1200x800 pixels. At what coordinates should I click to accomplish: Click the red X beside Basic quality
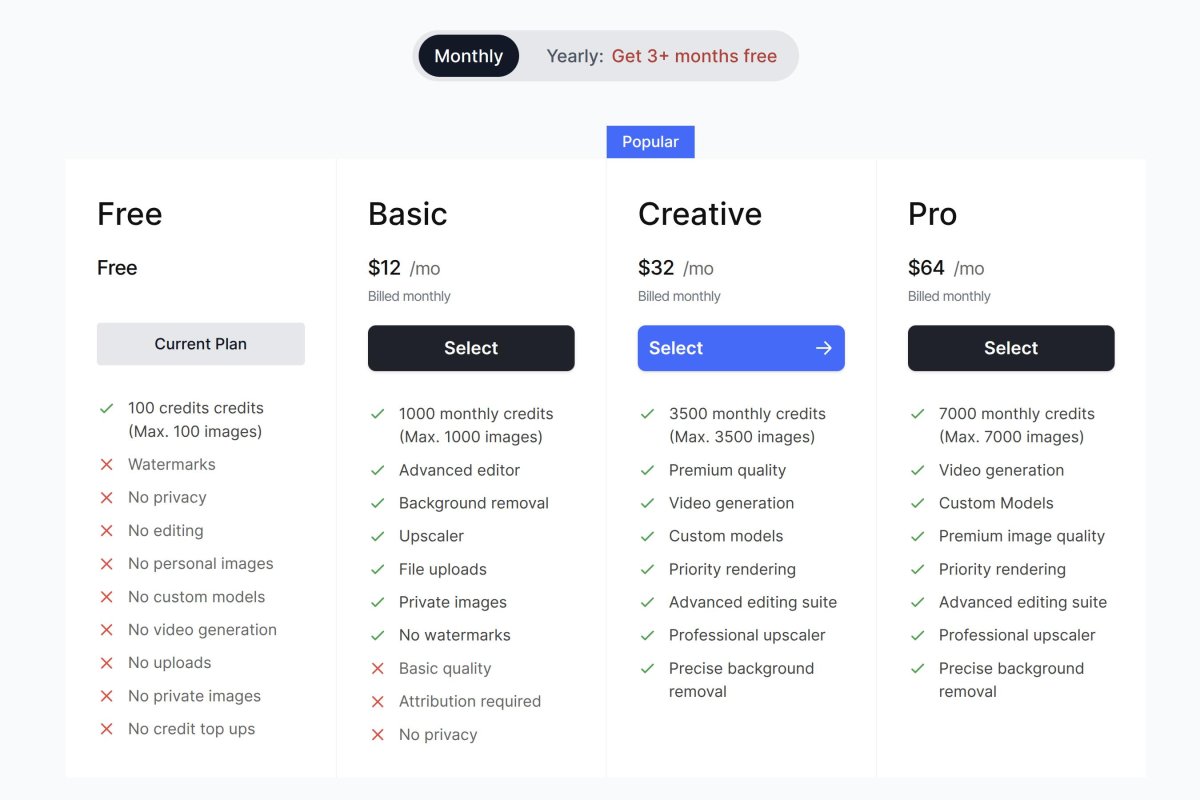[378, 669]
